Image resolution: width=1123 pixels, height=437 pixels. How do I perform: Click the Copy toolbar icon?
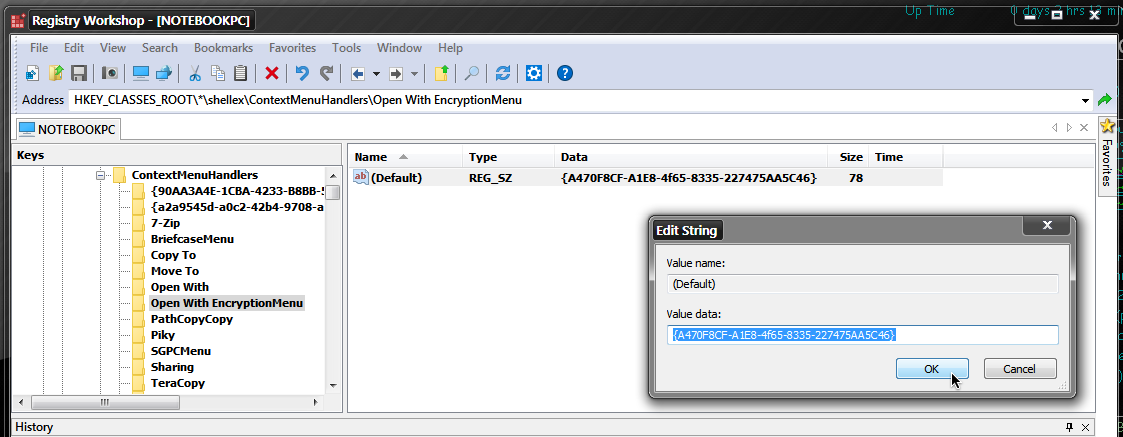pos(218,73)
